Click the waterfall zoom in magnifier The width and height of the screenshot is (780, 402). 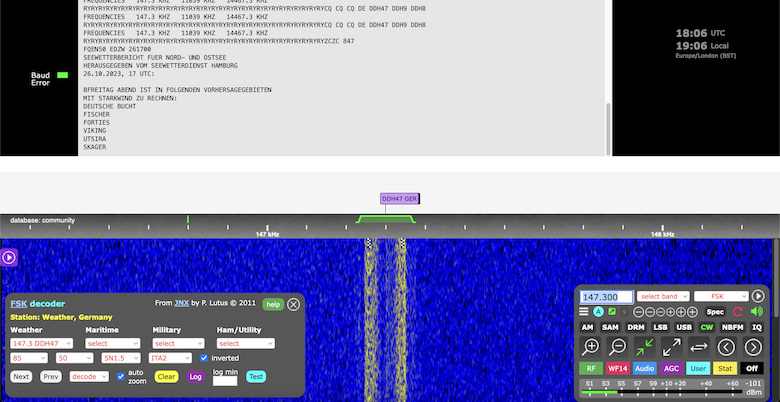pos(591,347)
